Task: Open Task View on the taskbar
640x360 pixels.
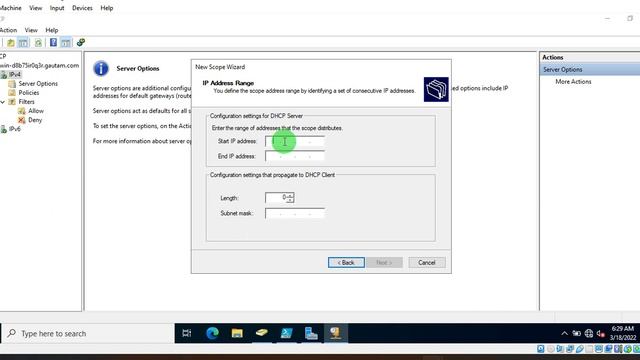Action: tap(187, 333)
